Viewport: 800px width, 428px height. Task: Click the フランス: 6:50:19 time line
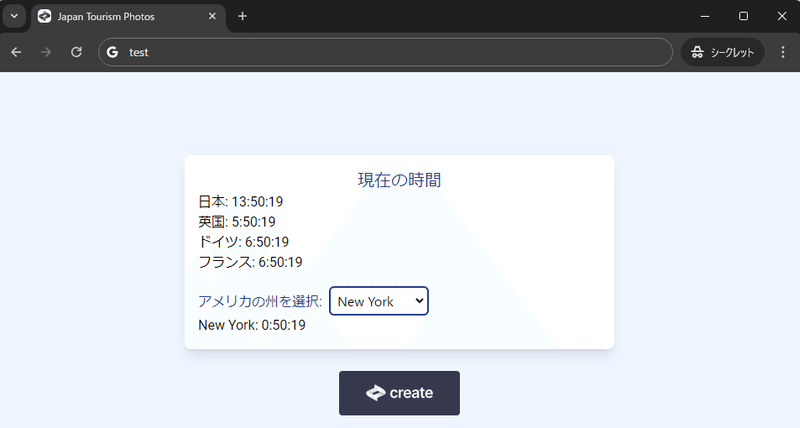(251, 262)
